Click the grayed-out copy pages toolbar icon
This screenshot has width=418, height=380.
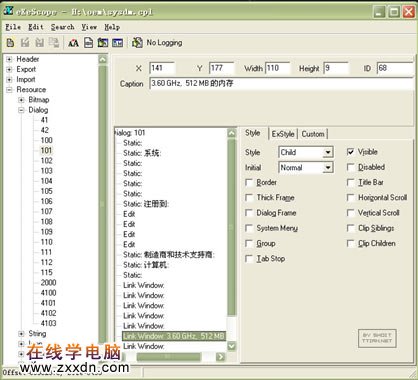[x=54, y=43]
